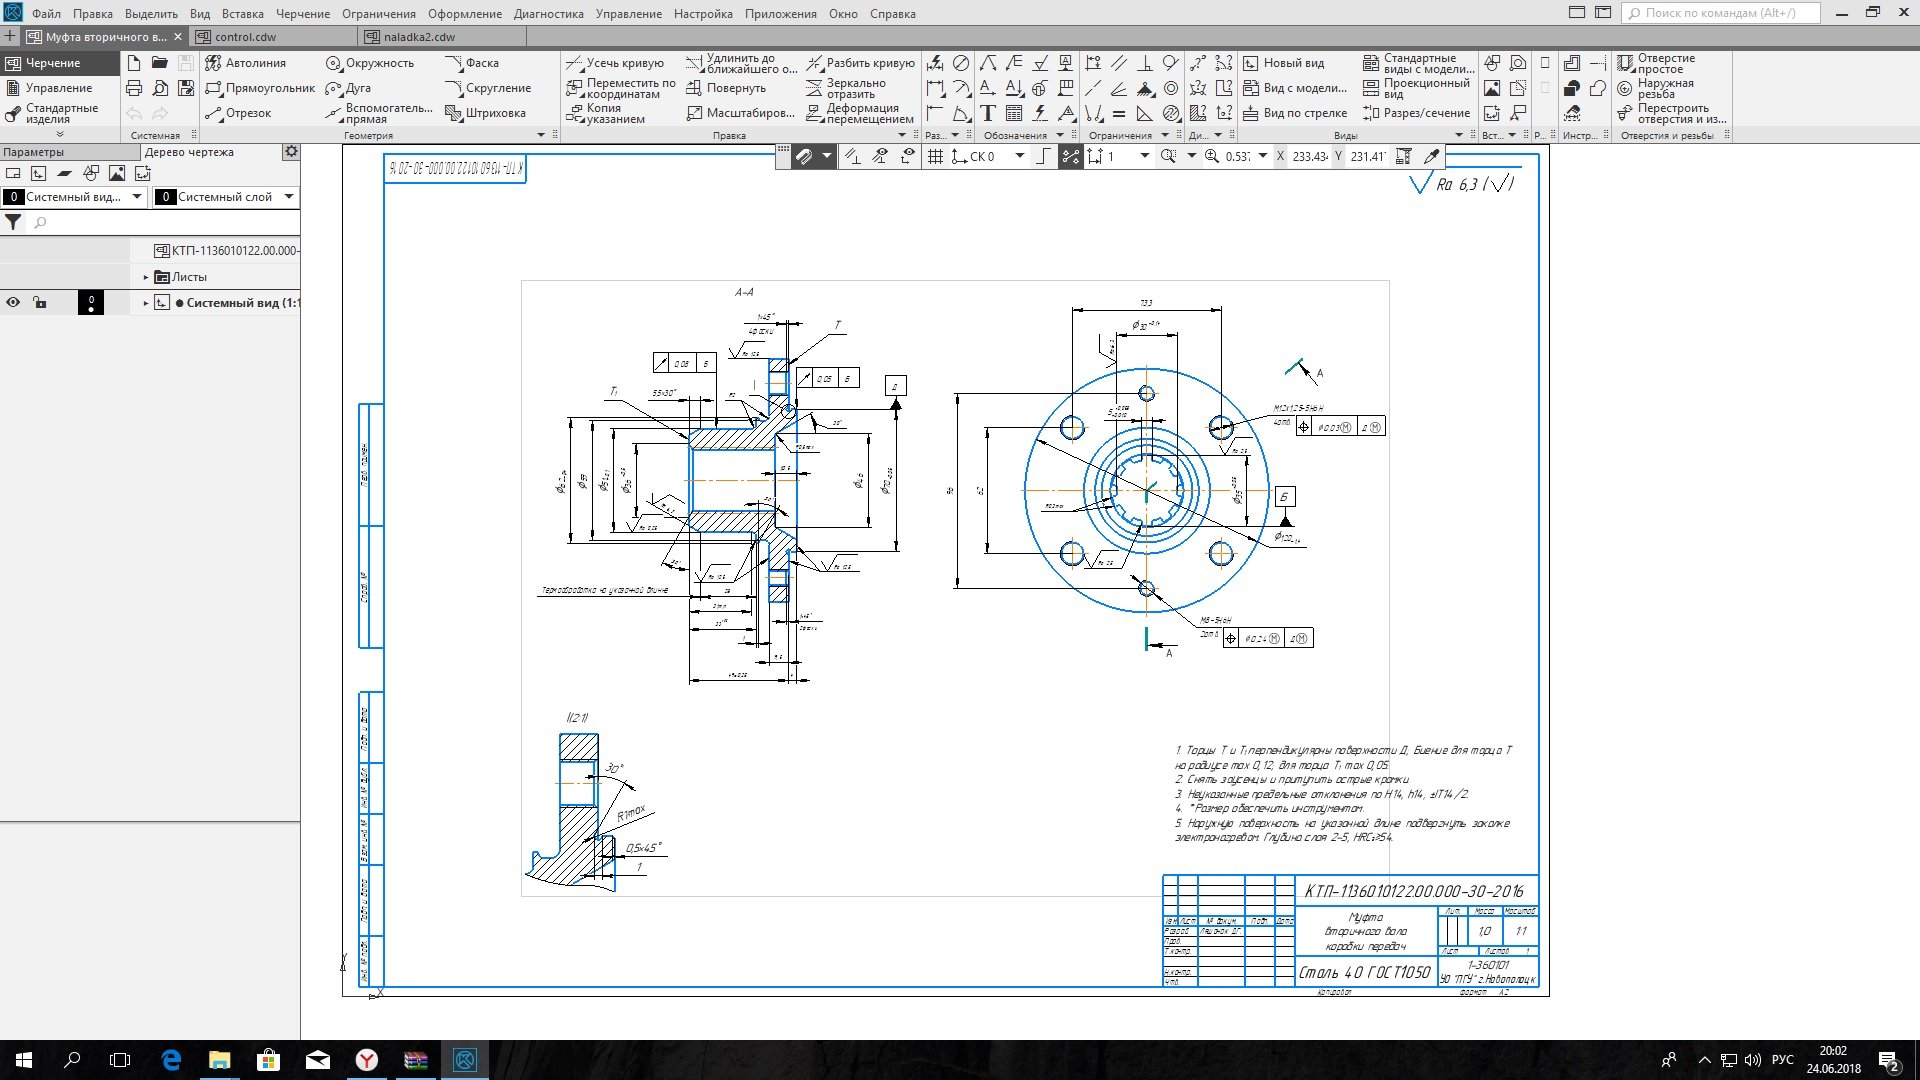Click the eyedropper icon in view toolbar
The width and height of the screenshot is (1920, 1080).
click(x=1432, y=156)
